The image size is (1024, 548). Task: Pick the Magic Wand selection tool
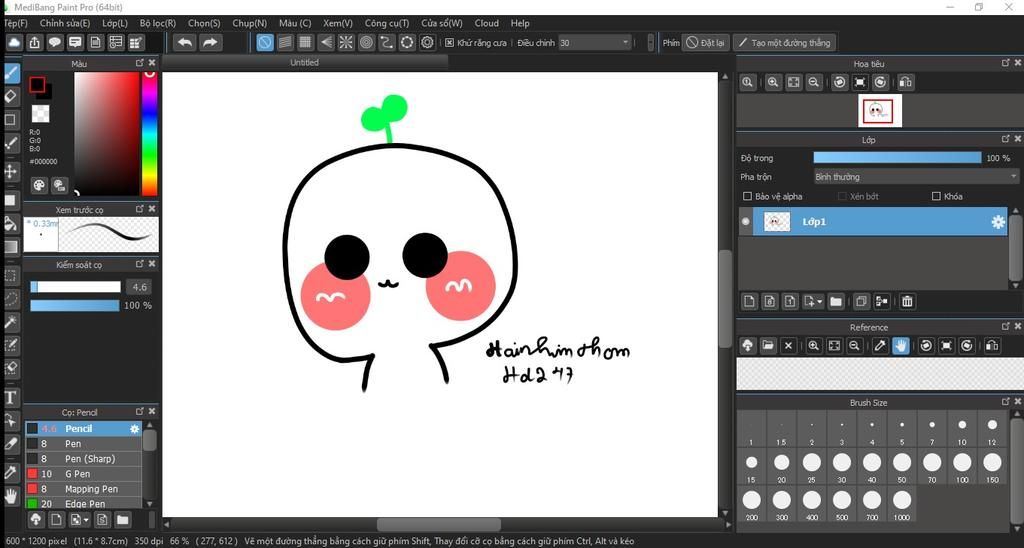(11, 322)
